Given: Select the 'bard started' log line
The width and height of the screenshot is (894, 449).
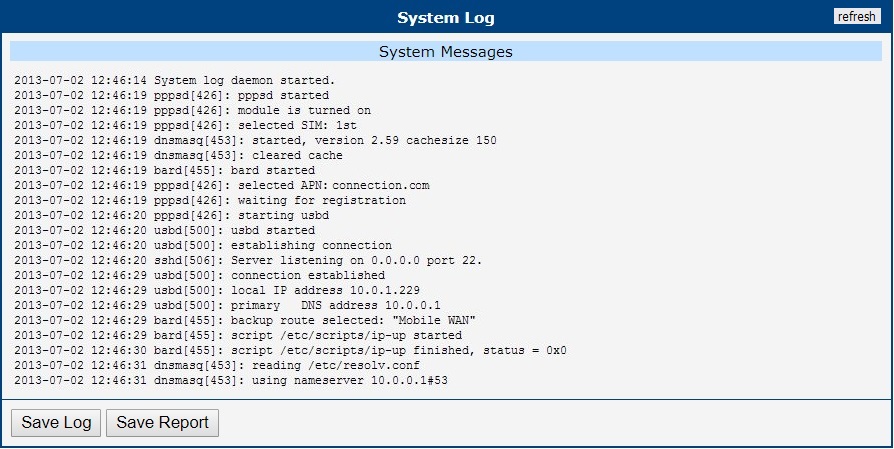Looking at the screenshot, I should pyautogui.click(x=165, y=170).
